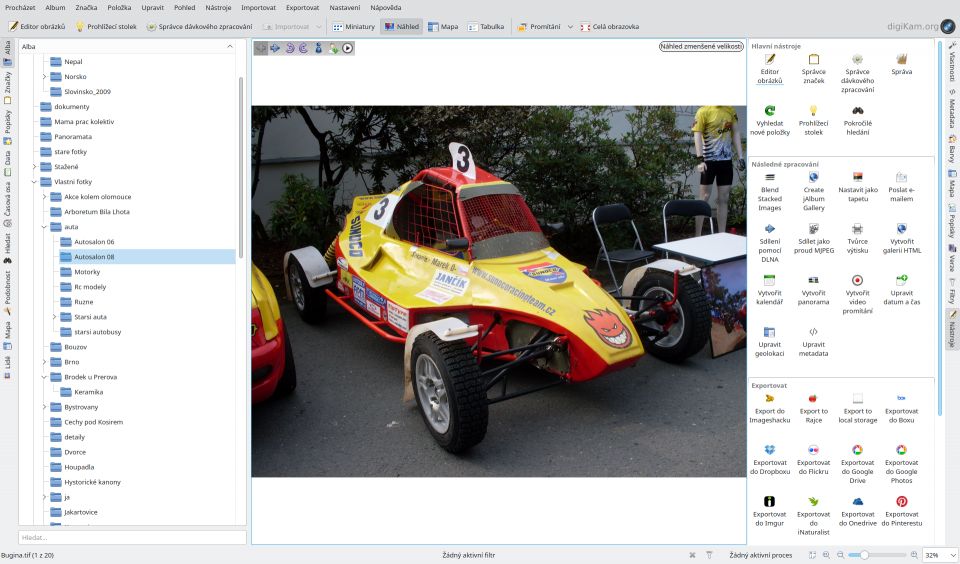This screenshot has height=564, width=960.
Task: Click Exportovat do Pinterestu
Action: point(901,511)
